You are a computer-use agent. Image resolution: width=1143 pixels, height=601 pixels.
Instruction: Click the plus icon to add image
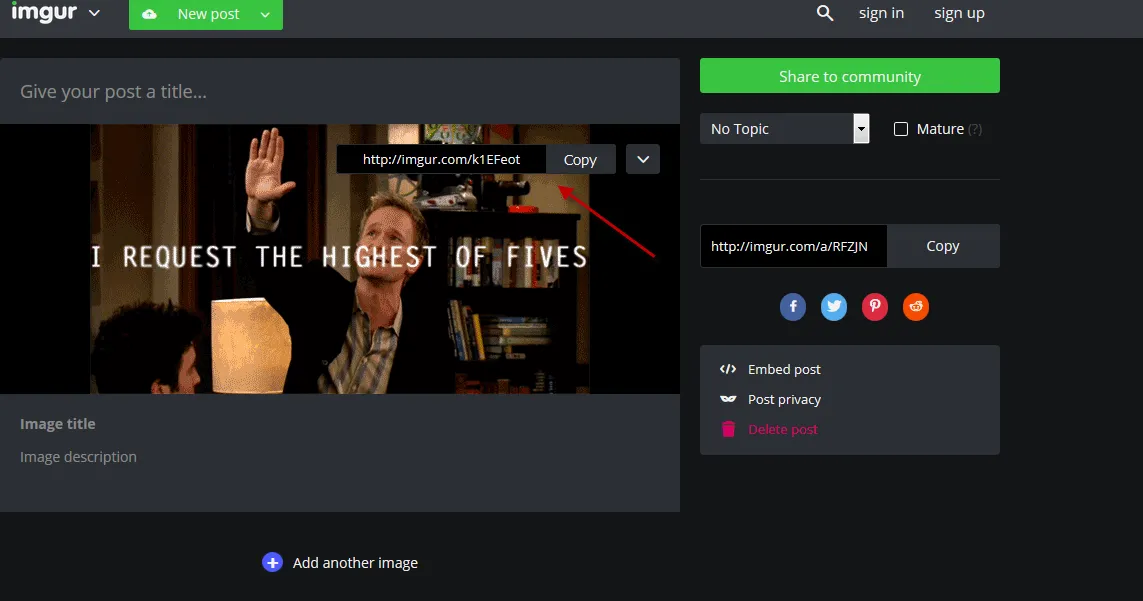[273, 562]
